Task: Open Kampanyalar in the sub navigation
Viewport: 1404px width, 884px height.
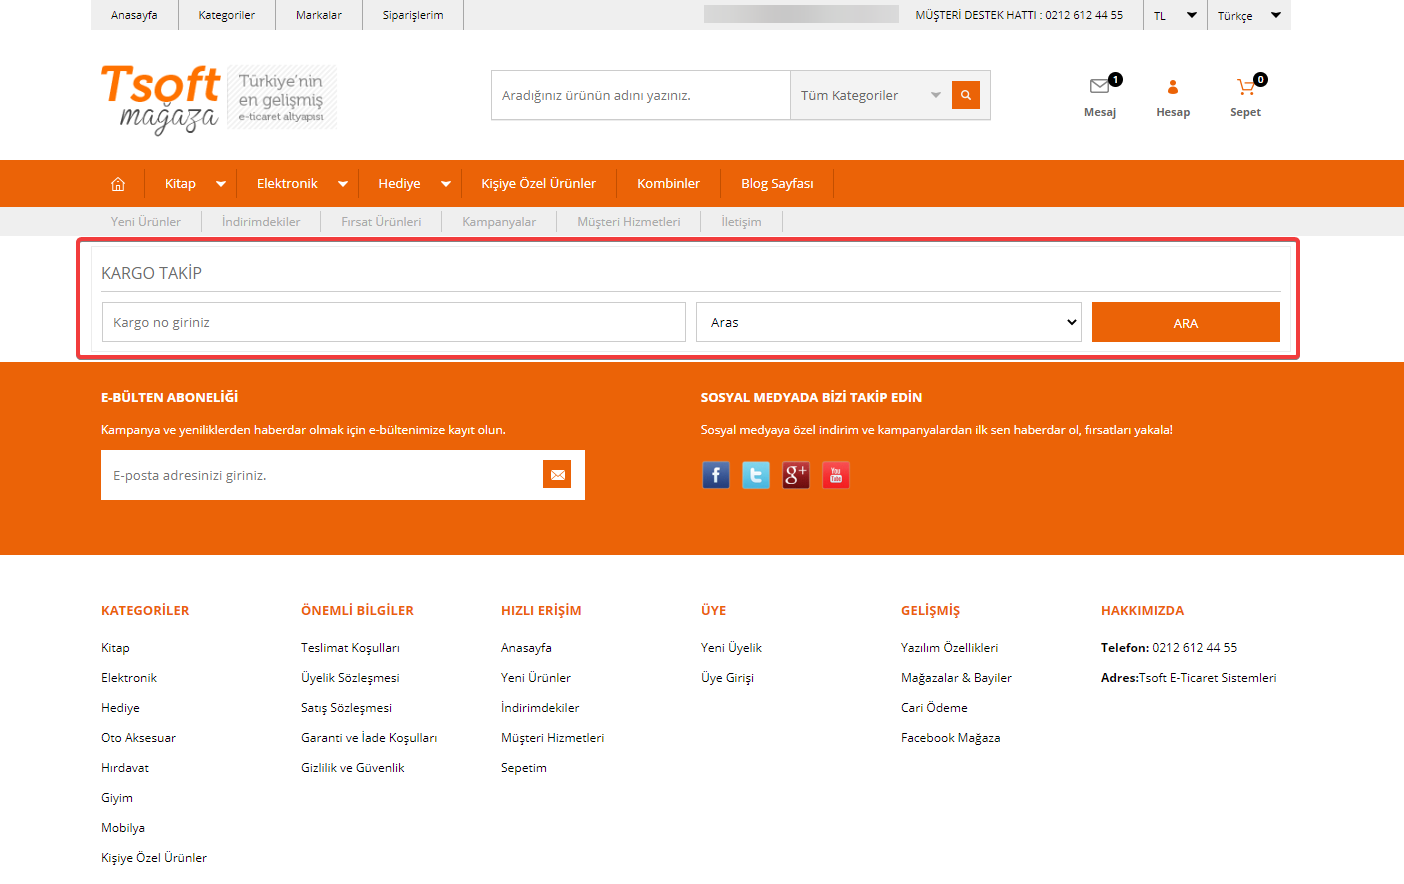Action: [x=499, y=222]
